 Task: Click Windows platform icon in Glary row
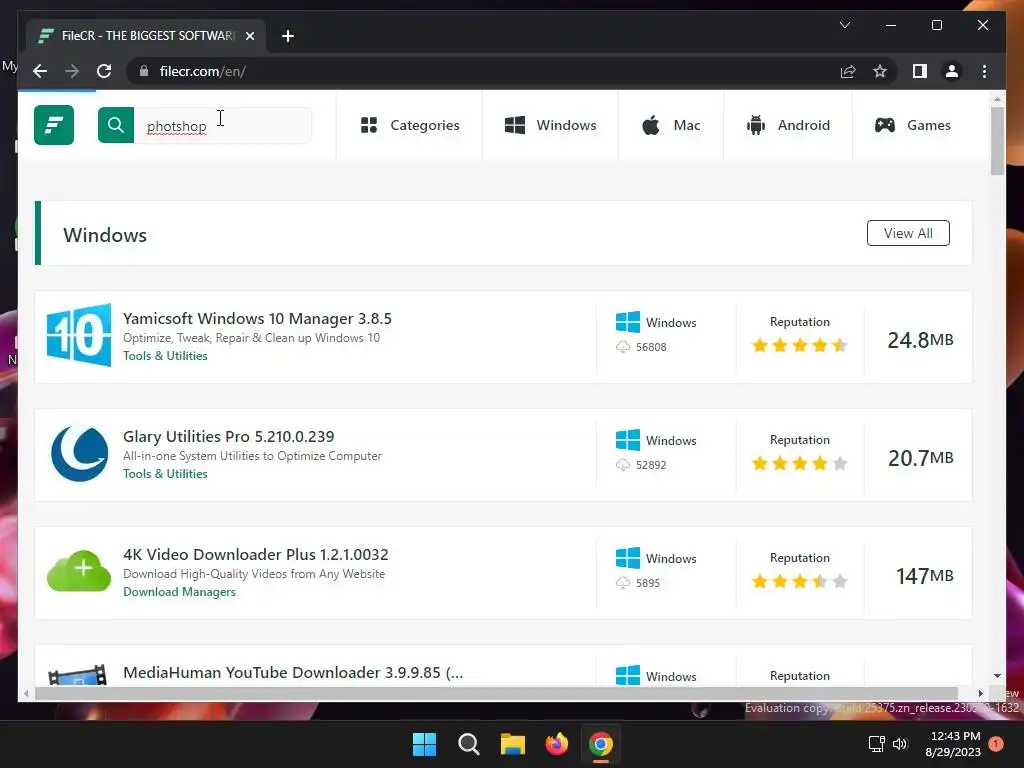coord(628,440)
